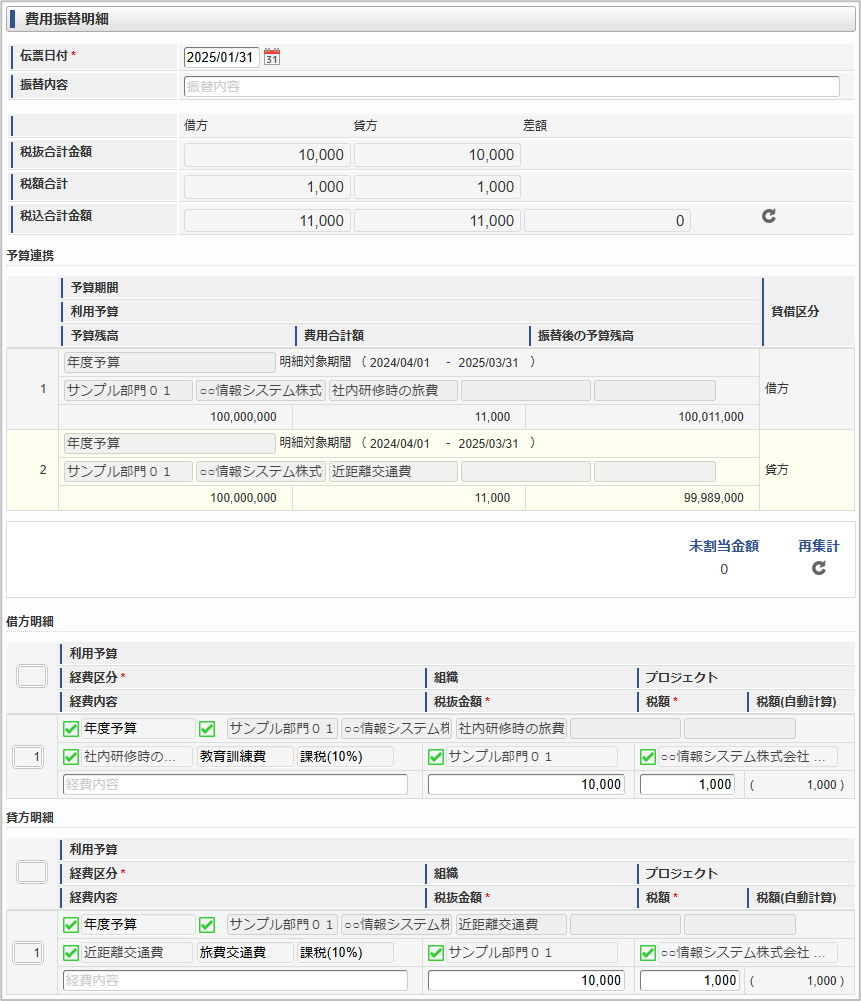Screen dimensions: 861x1001
Task: Click the 振替内容 text field
Action: coord(511,87)
